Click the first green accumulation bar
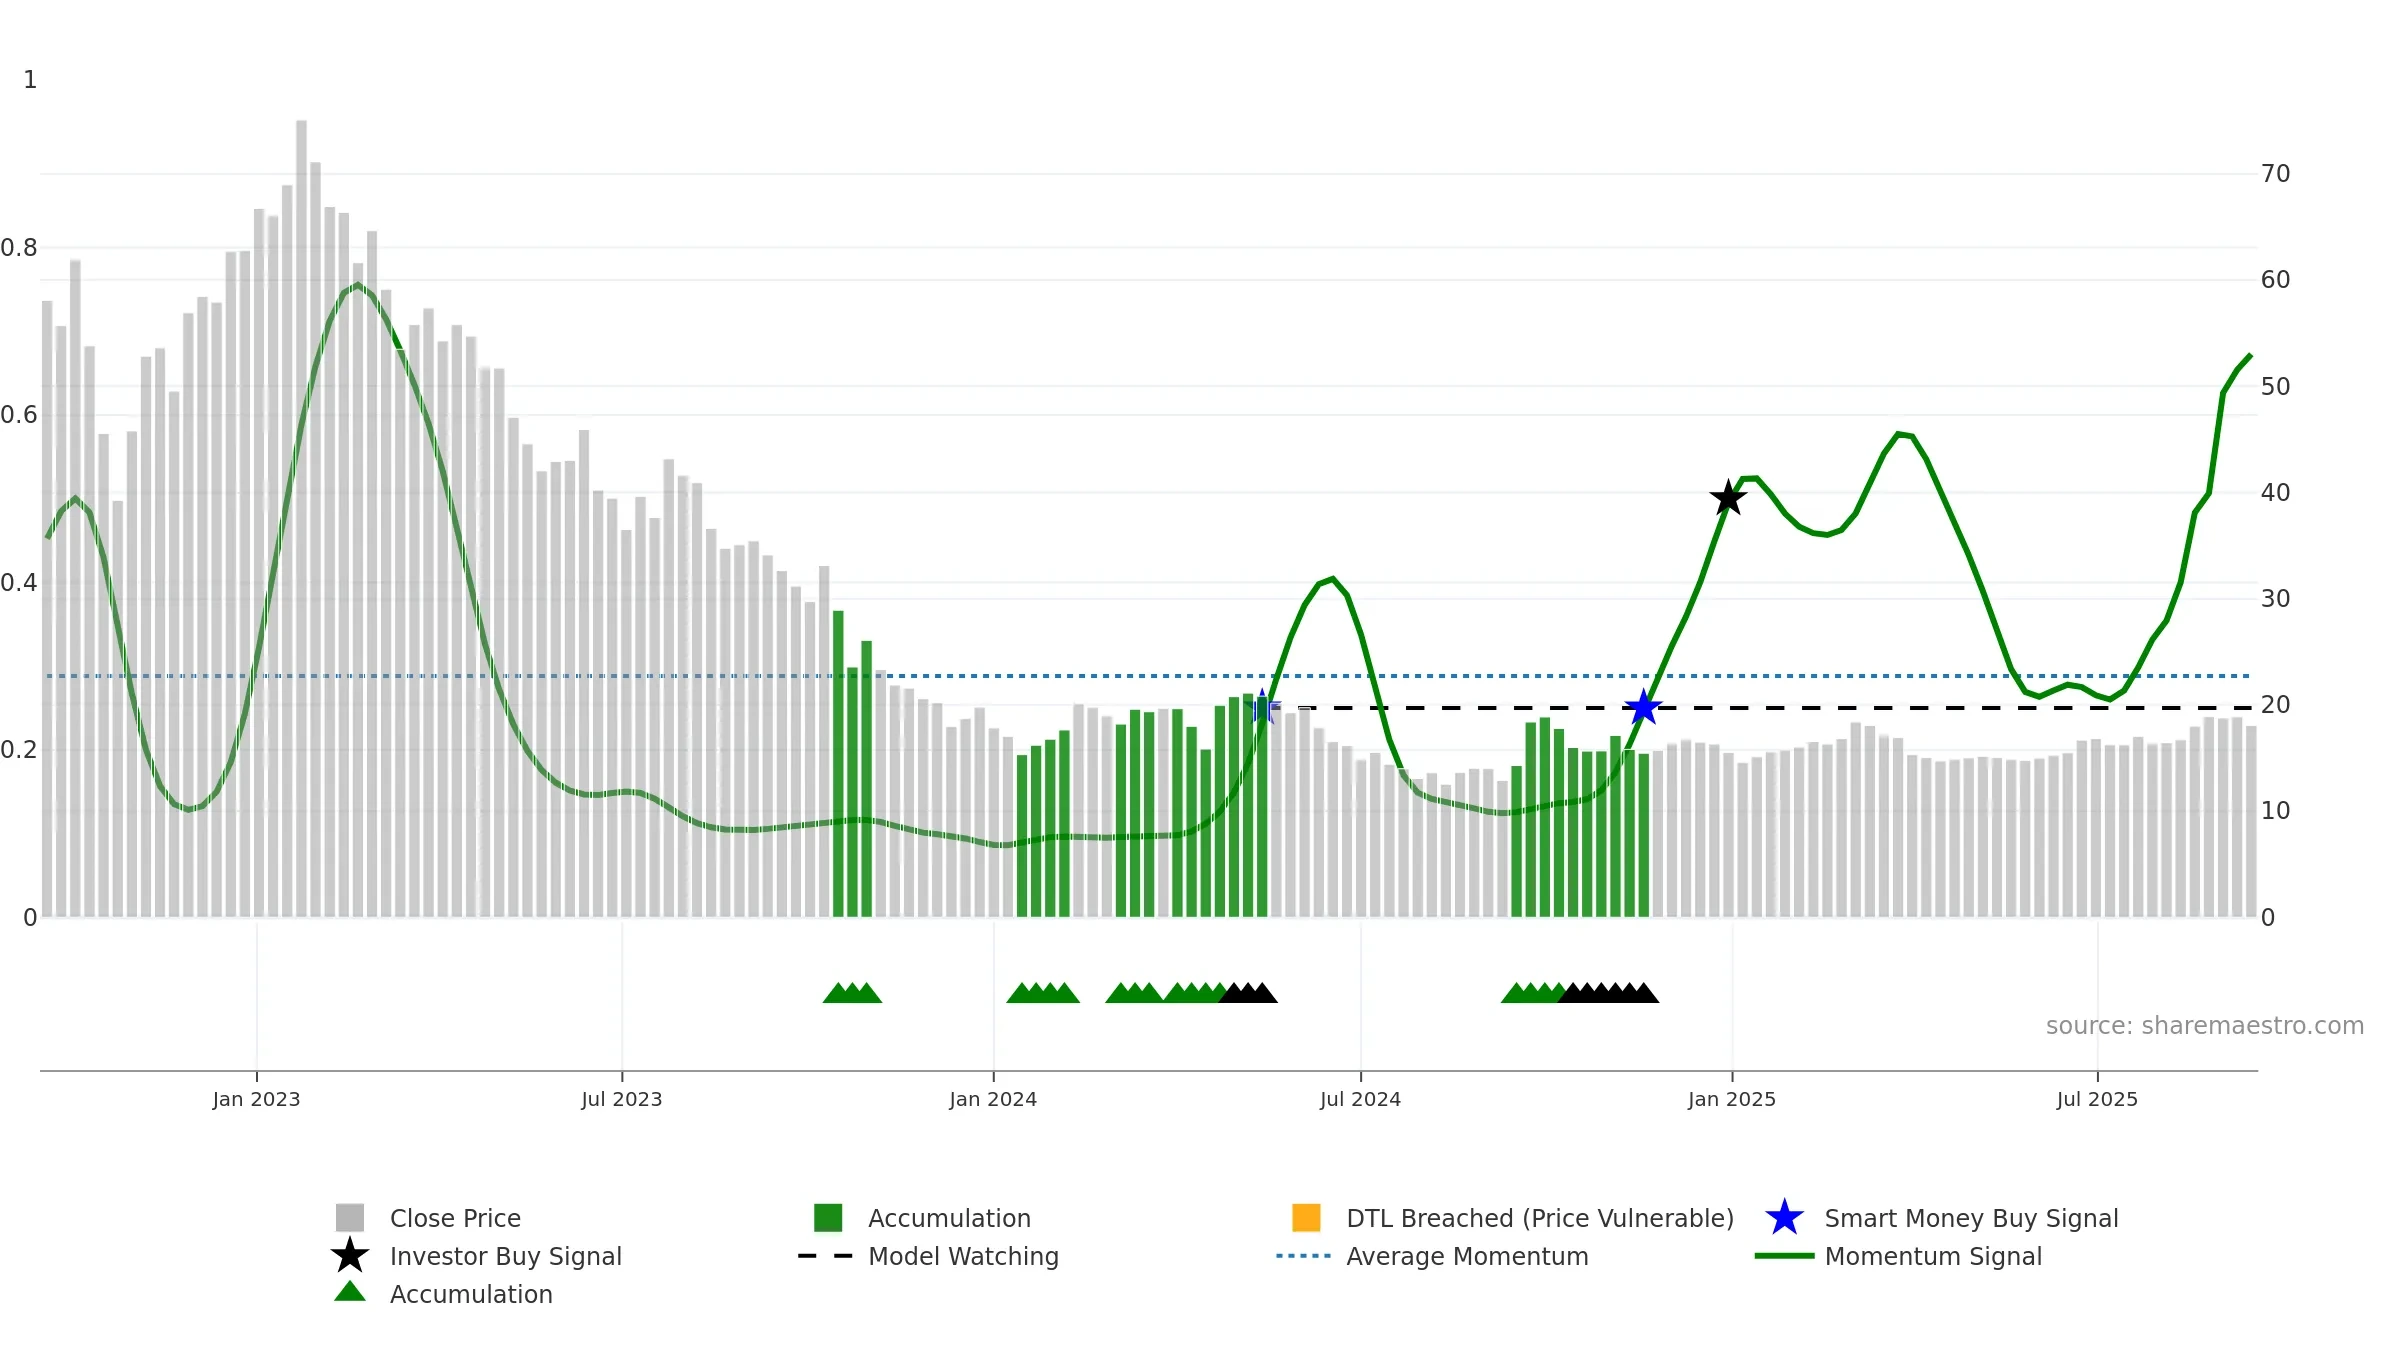 (x=838, y=764)
